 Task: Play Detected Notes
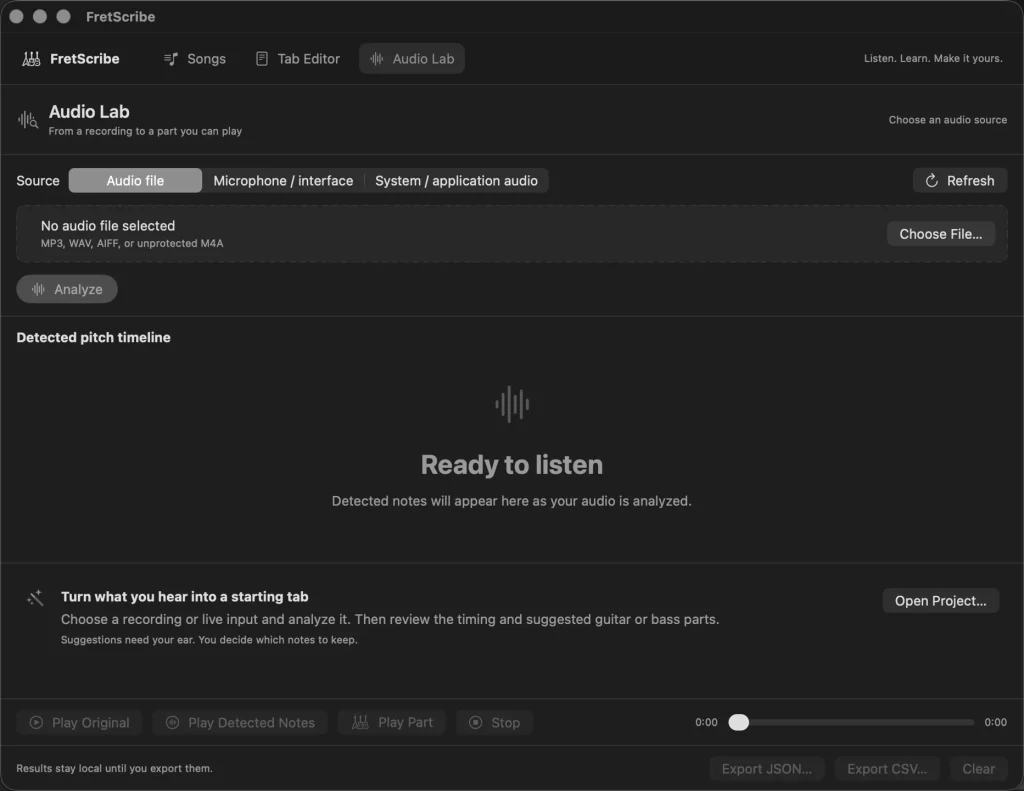[x=240, y=722]
